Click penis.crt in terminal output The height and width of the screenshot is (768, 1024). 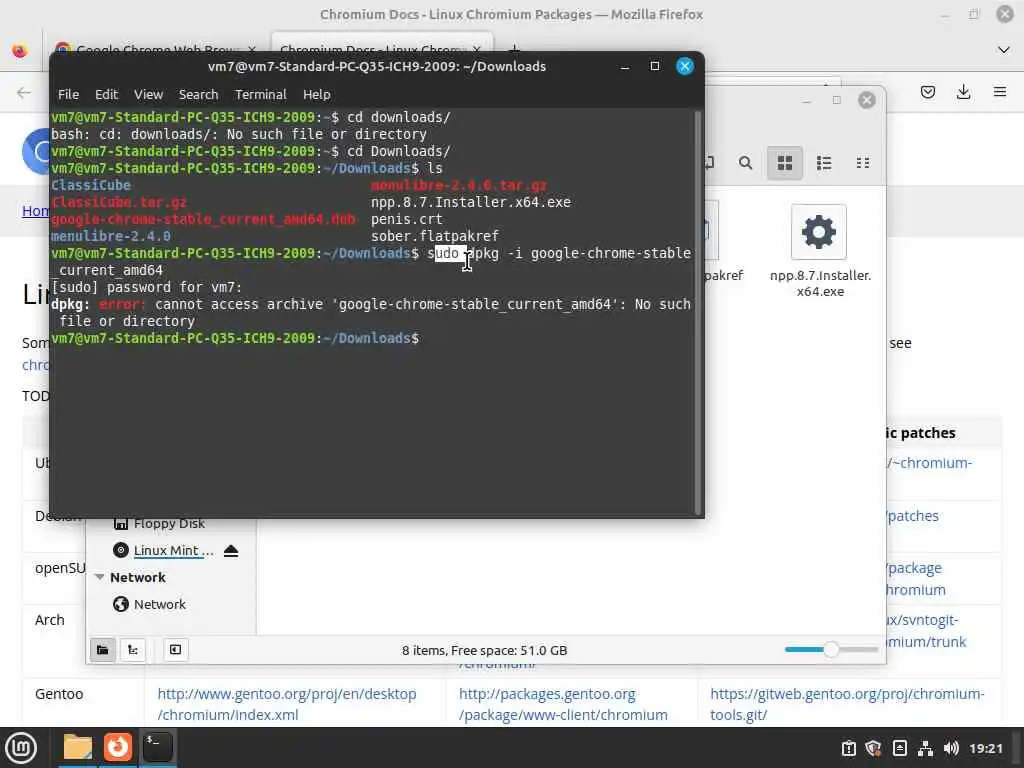[406, 219]
